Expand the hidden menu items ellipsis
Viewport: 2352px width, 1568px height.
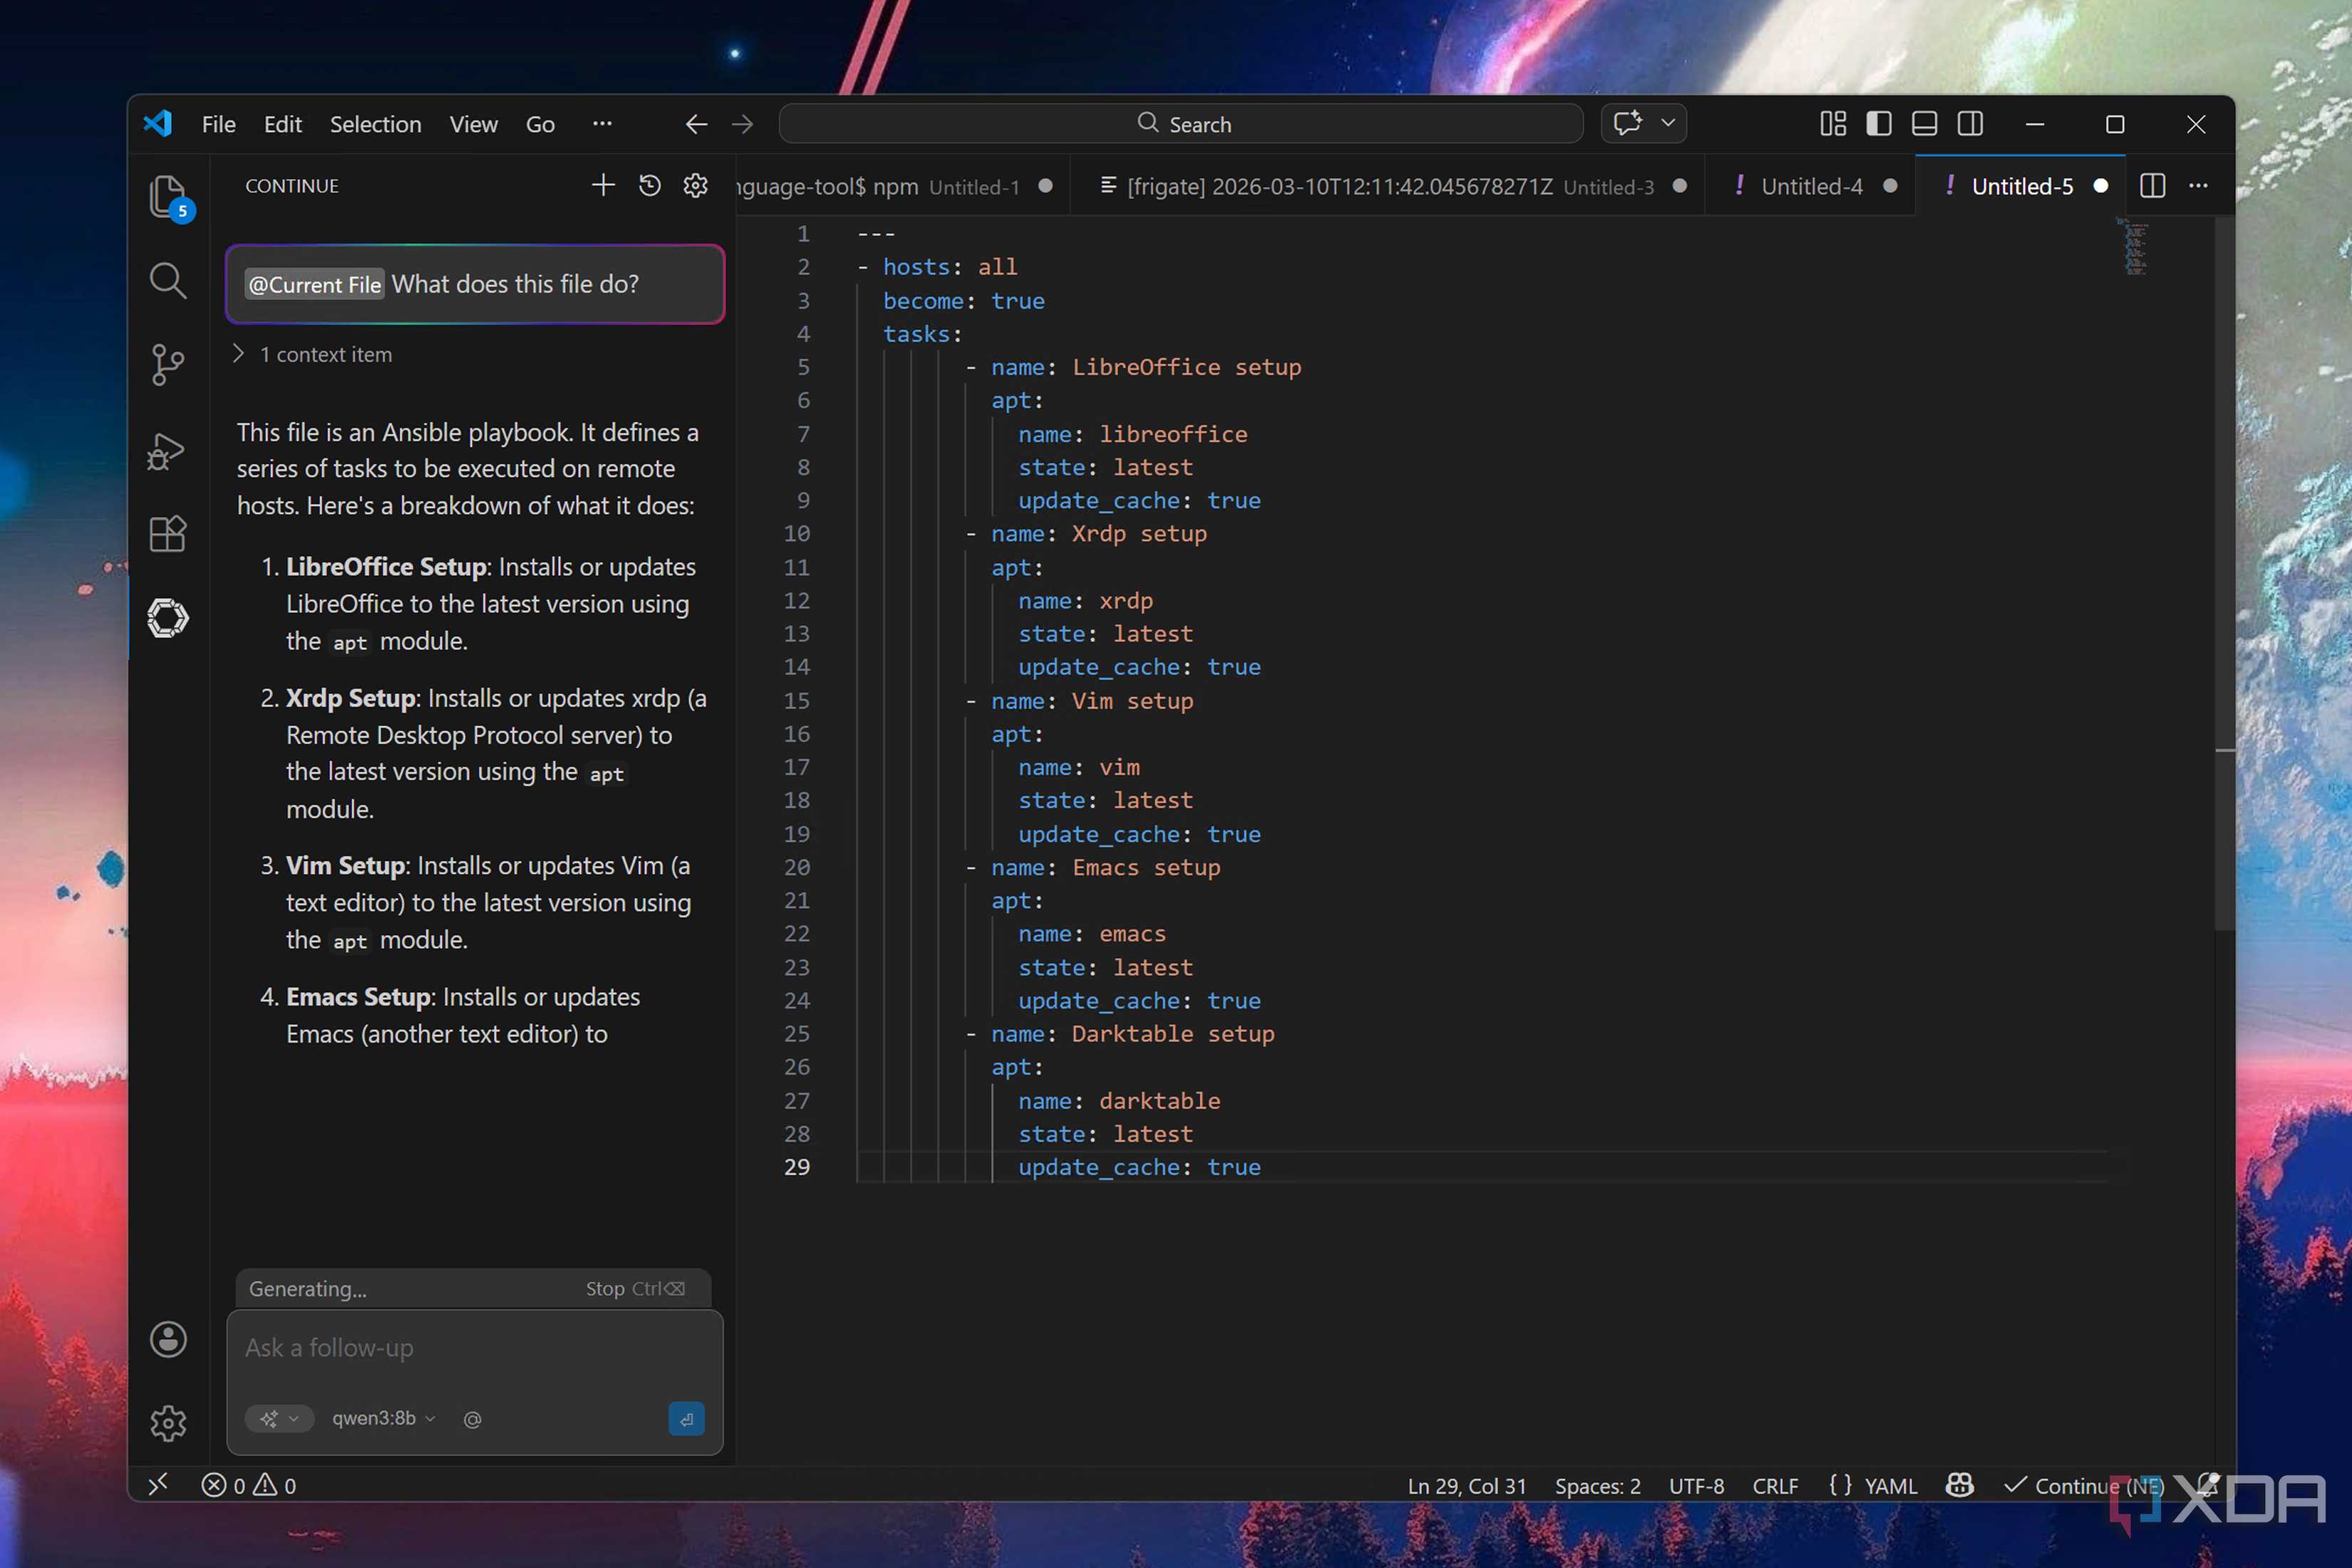coord(602,124)
